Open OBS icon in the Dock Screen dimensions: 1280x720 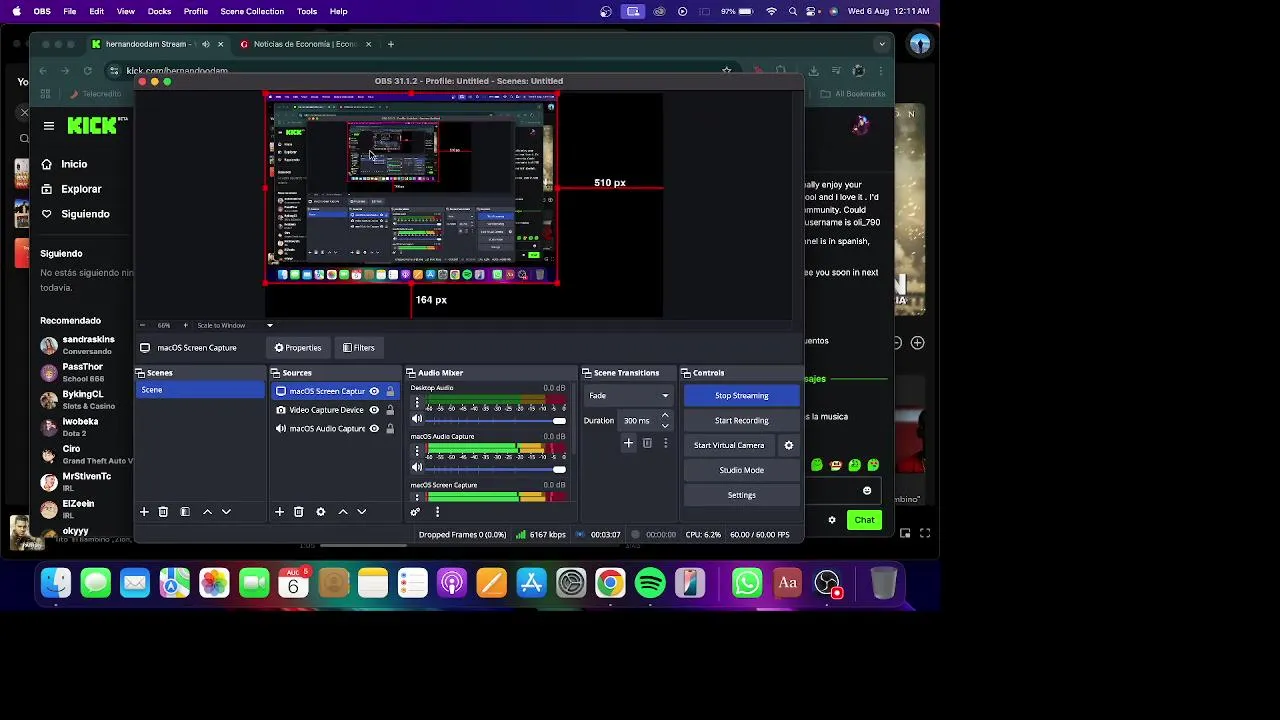(x=827, y=583)
